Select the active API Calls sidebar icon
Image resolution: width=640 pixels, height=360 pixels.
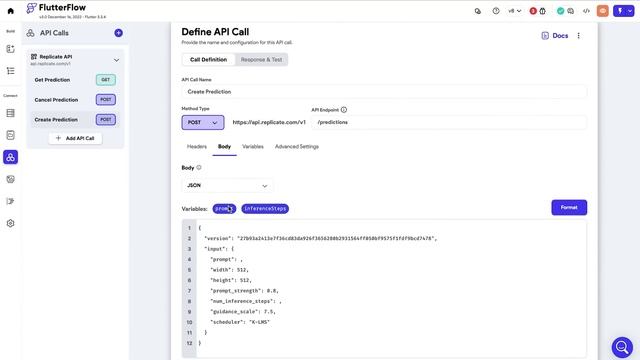point(11,157)
